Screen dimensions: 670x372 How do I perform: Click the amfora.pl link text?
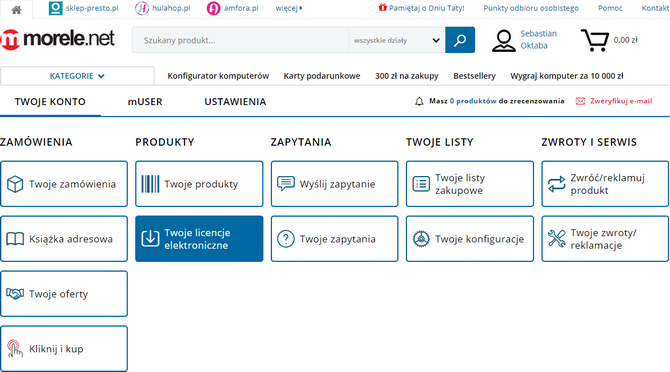241,8
